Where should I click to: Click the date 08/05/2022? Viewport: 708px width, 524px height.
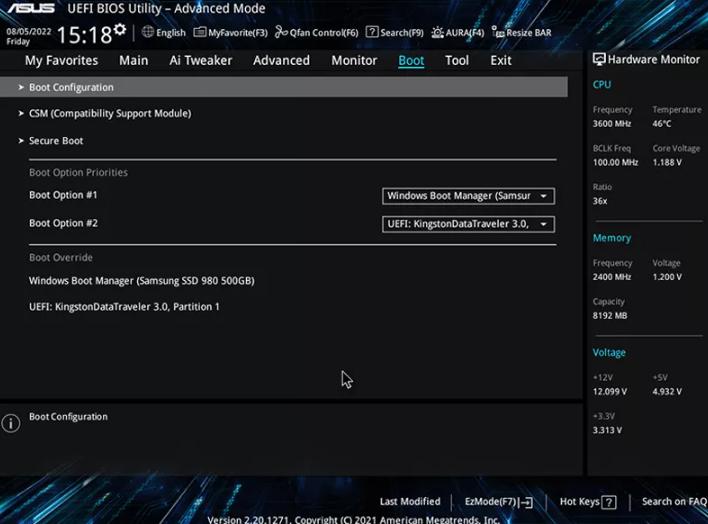pyautogui.click(x=28, y=31)
